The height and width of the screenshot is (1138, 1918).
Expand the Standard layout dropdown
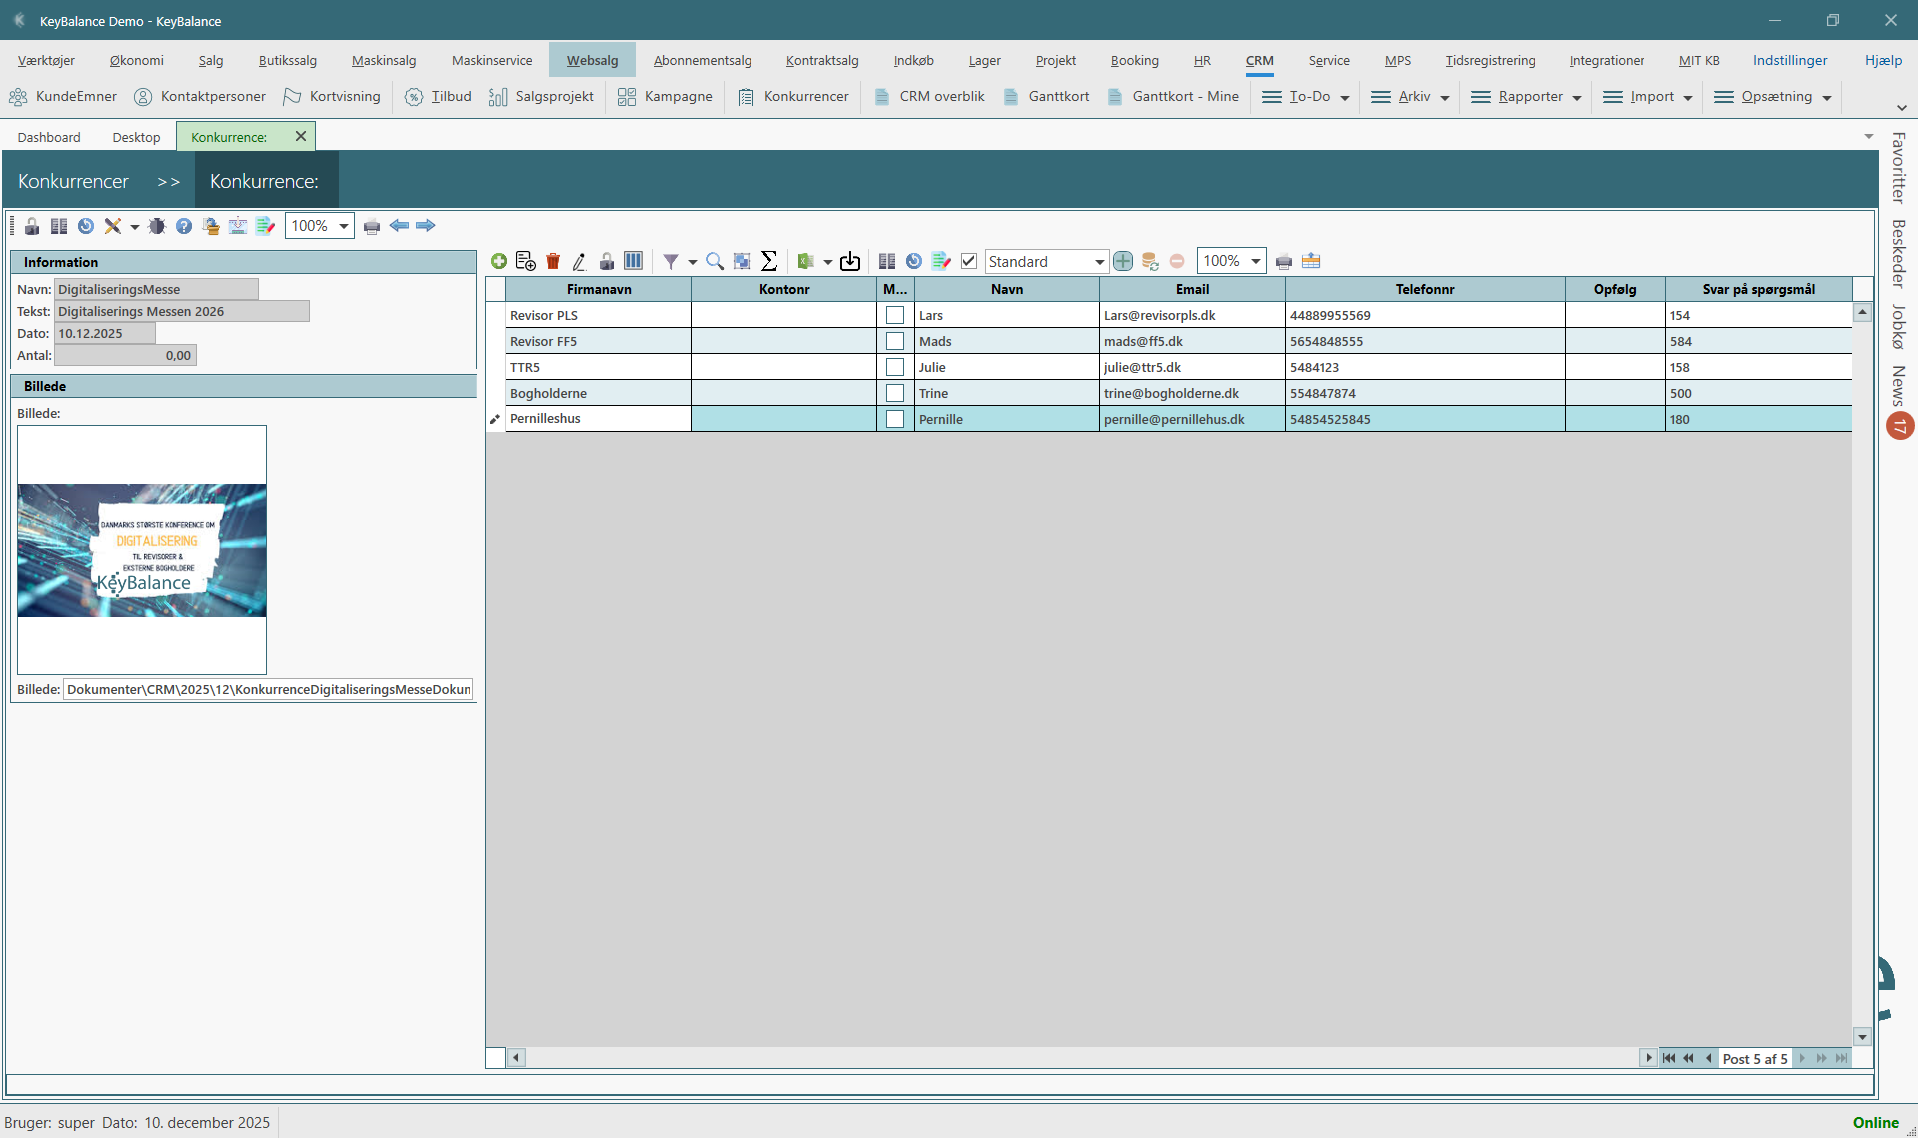click(x=1099, y=262)
